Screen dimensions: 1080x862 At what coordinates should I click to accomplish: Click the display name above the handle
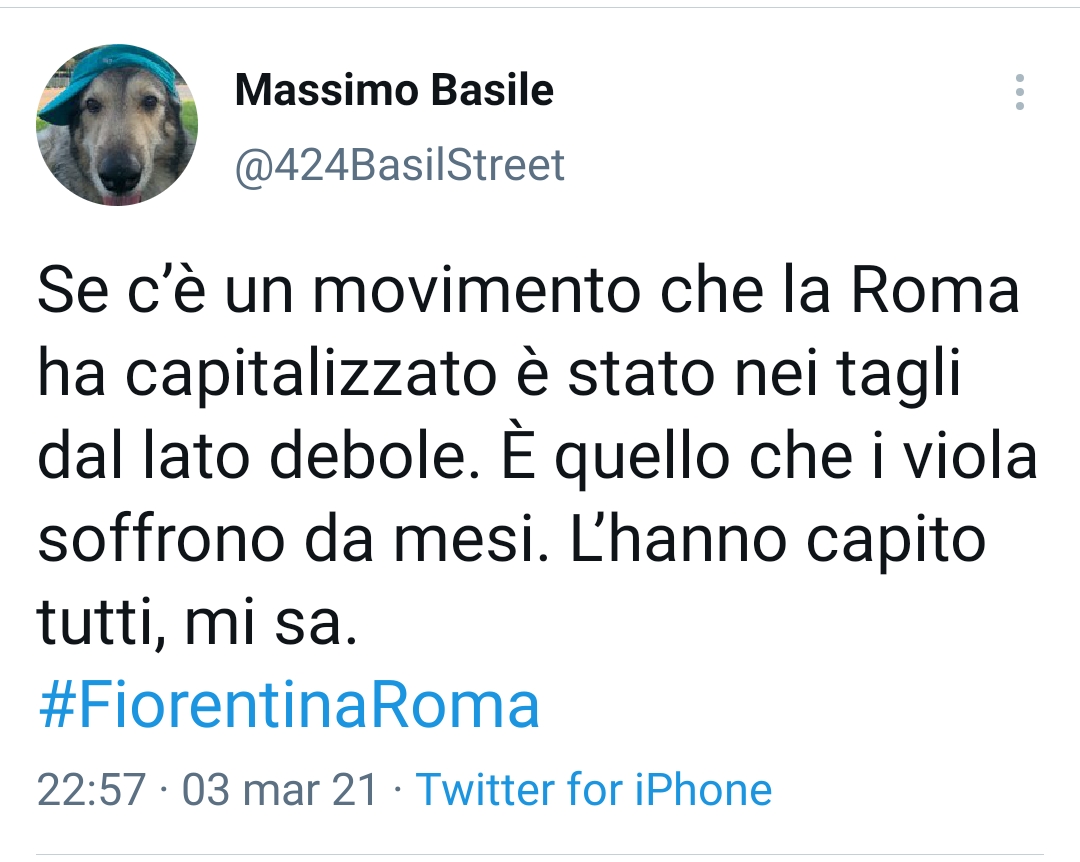392,90
